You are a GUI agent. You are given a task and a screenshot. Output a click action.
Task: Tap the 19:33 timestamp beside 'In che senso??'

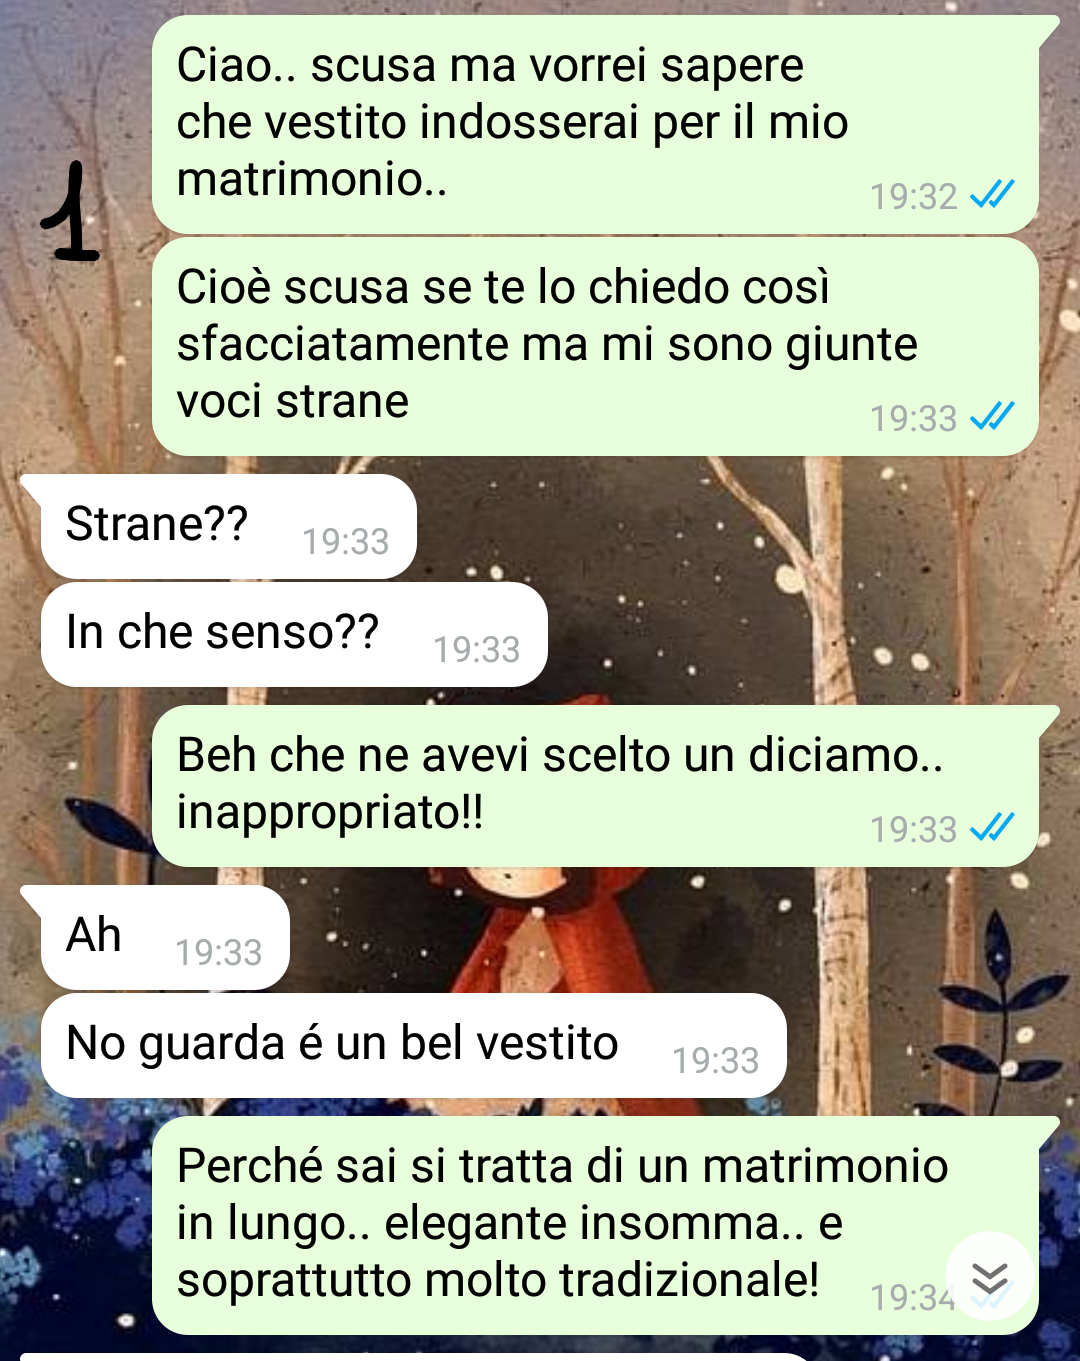coord(476,649)
